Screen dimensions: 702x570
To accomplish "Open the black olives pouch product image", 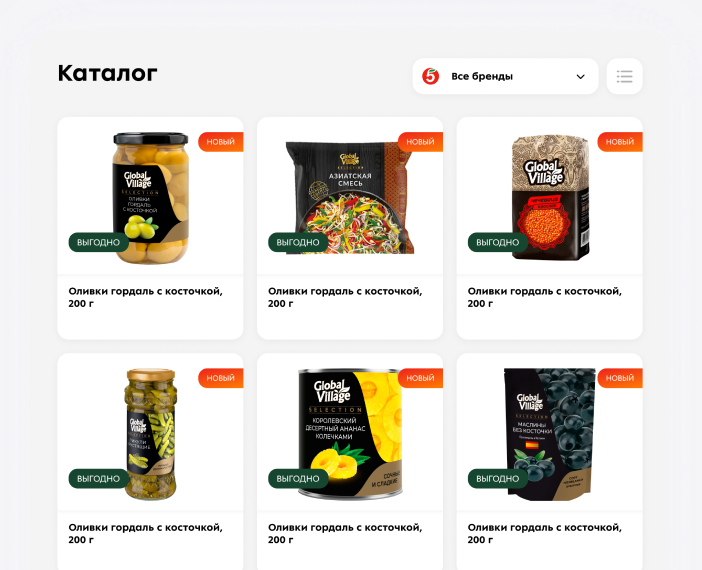I will (550, 434).
